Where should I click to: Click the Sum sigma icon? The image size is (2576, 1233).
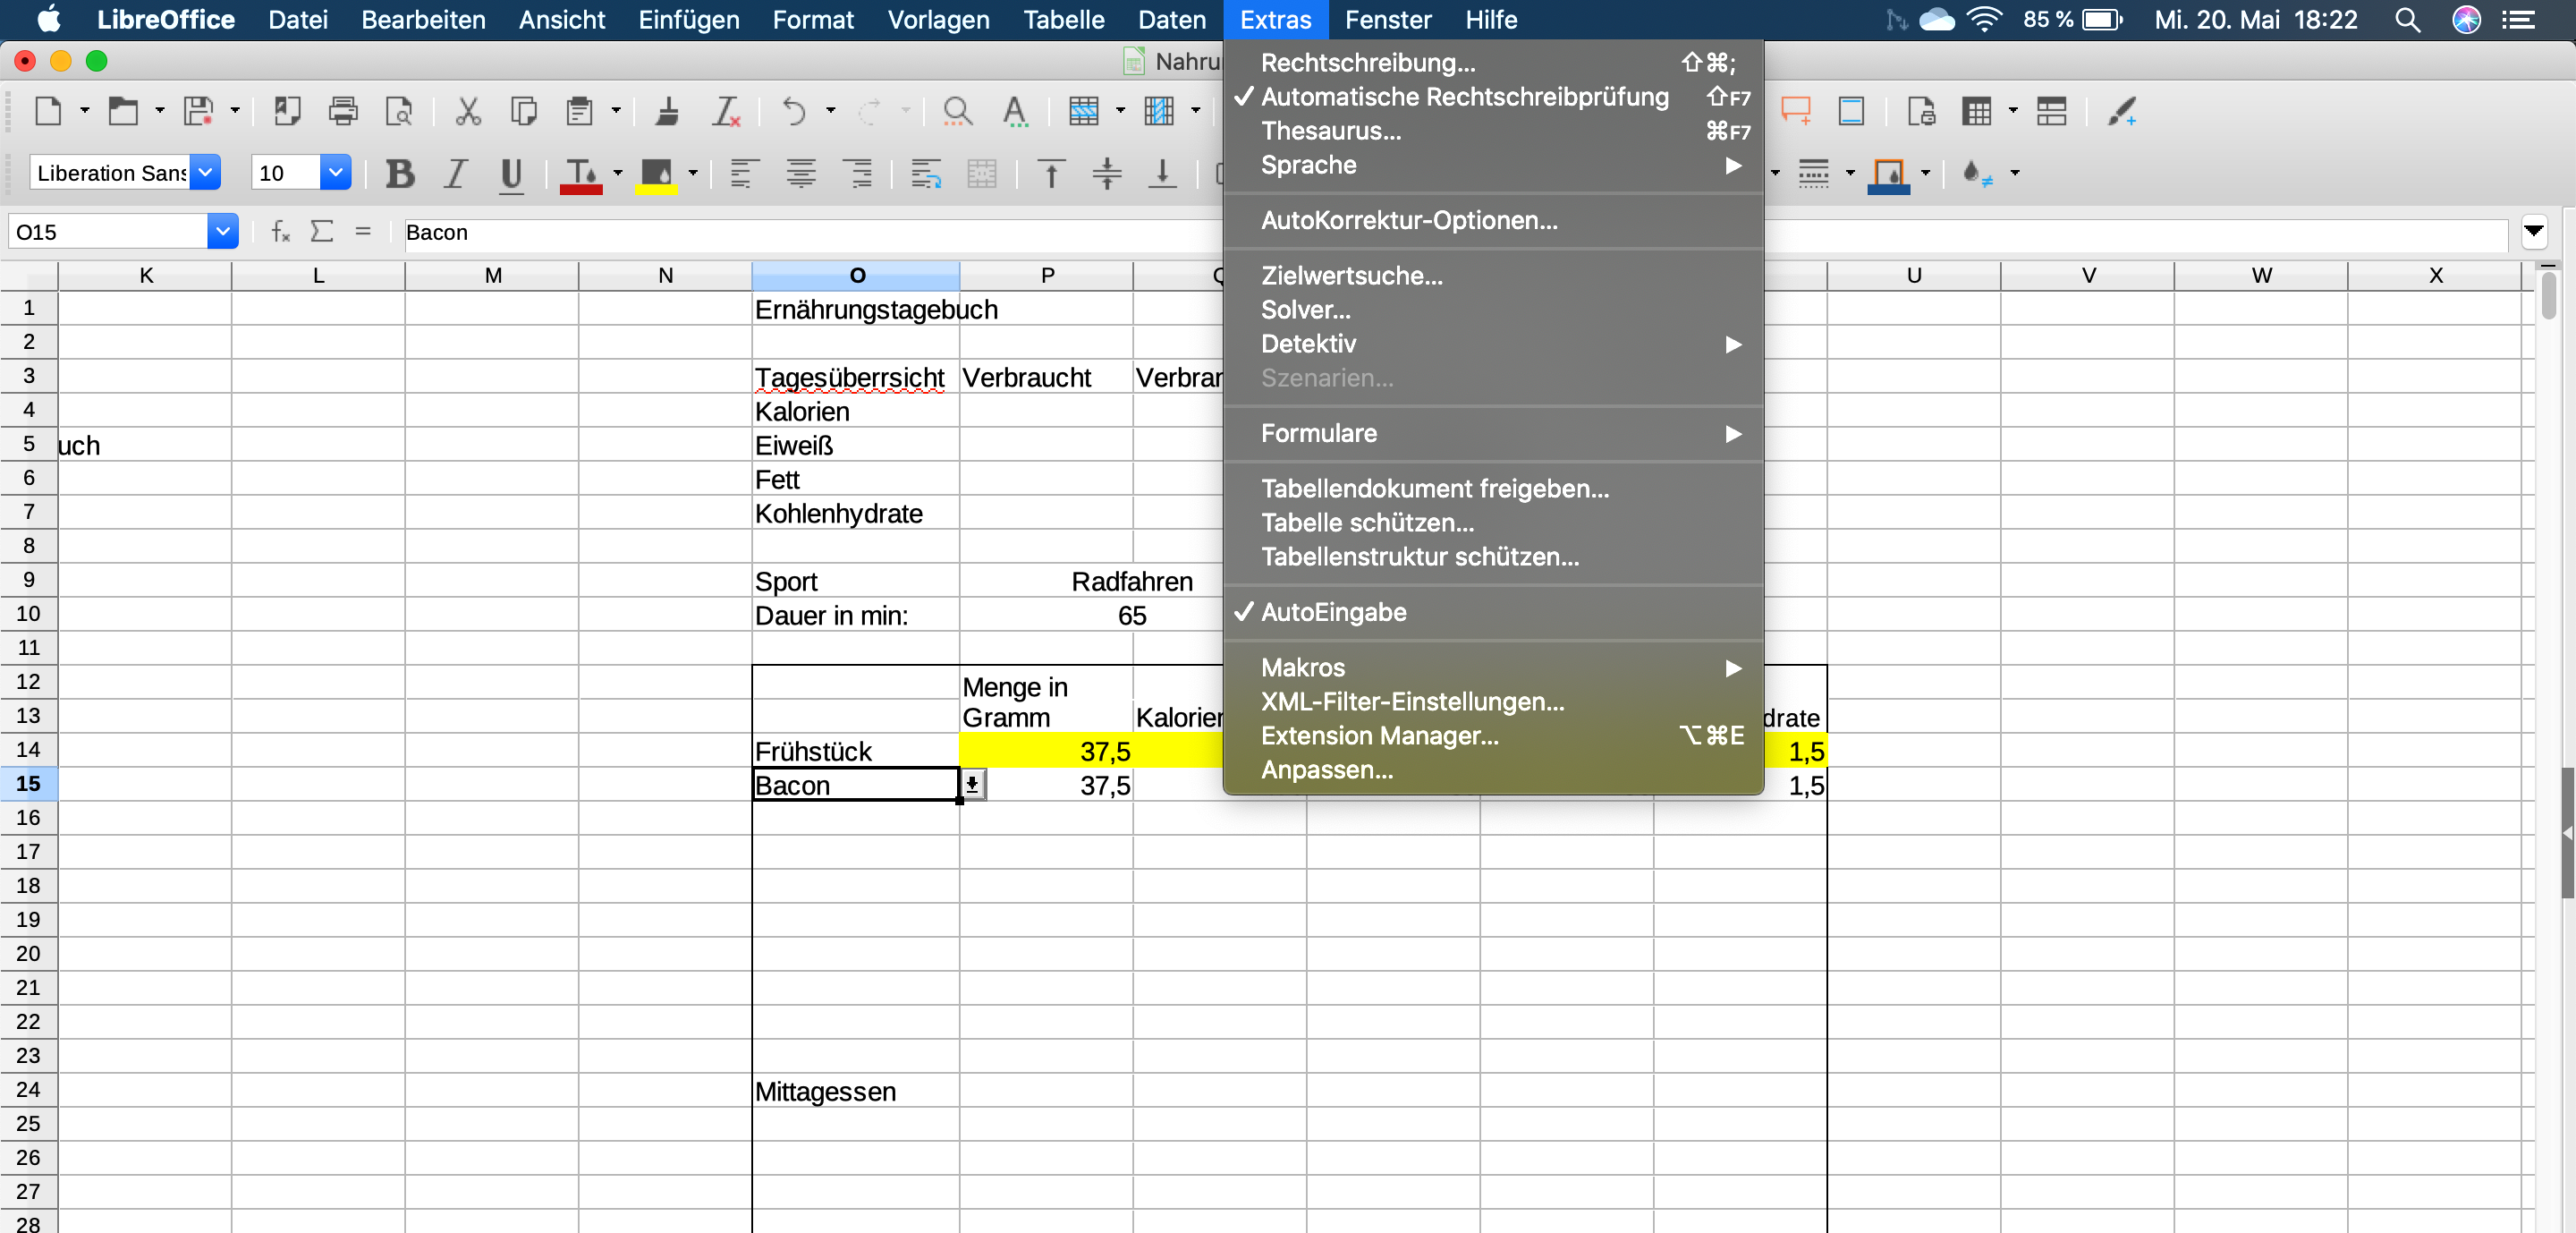pyautogui.click(x=321, y=232)
